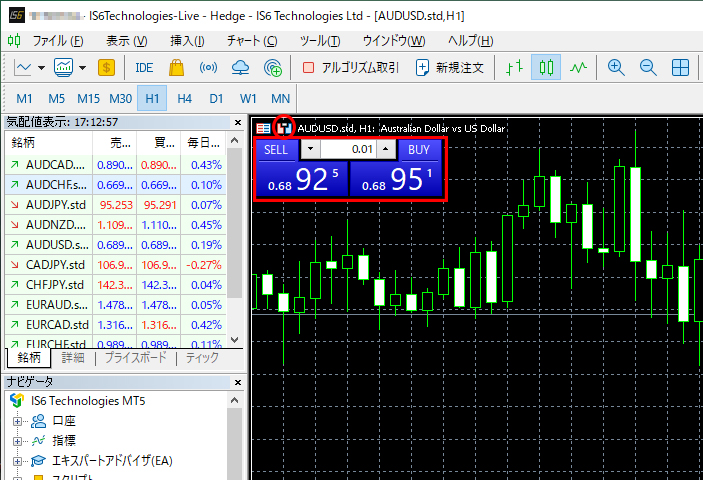
Task: Select the EURCAD.std row
Action: click(115, 324)
